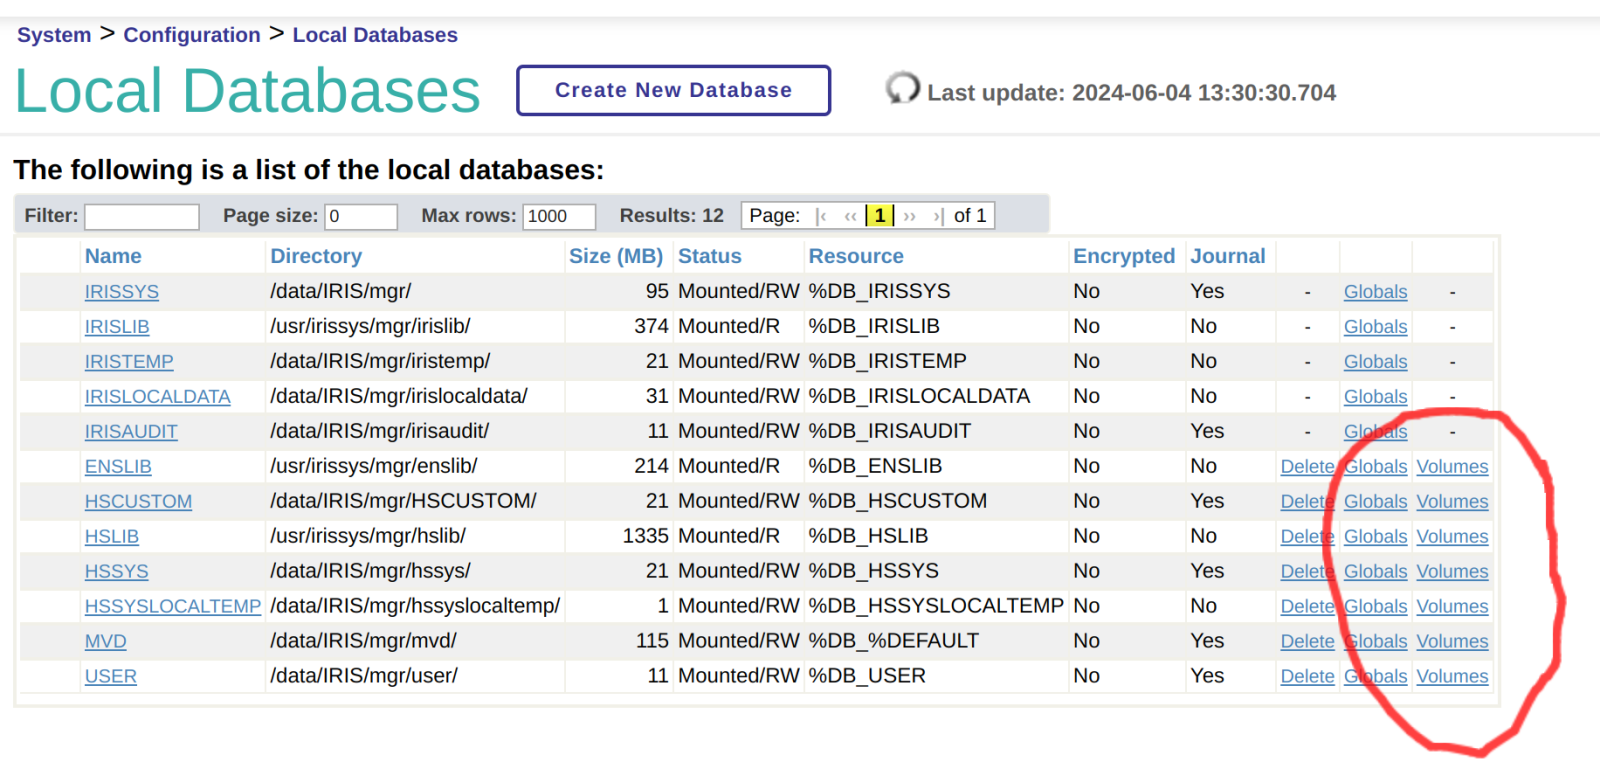Open Volumes for USER database
The height and width of the screenshot is (762, 1600).
[1452, 677]
